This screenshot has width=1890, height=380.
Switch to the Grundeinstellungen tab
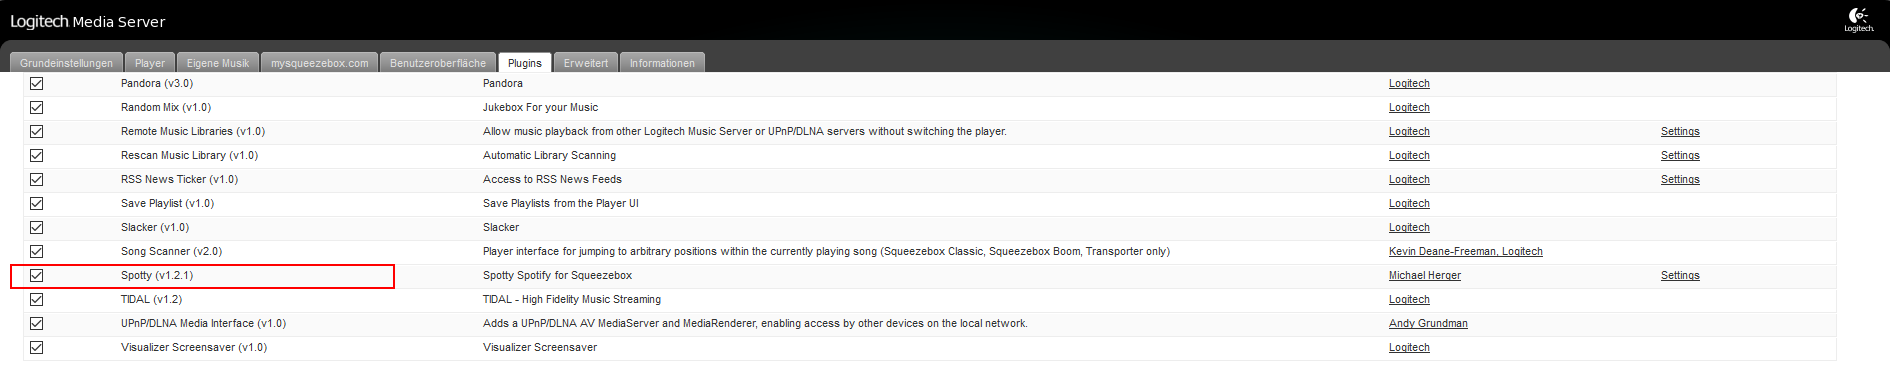[66, 63]
